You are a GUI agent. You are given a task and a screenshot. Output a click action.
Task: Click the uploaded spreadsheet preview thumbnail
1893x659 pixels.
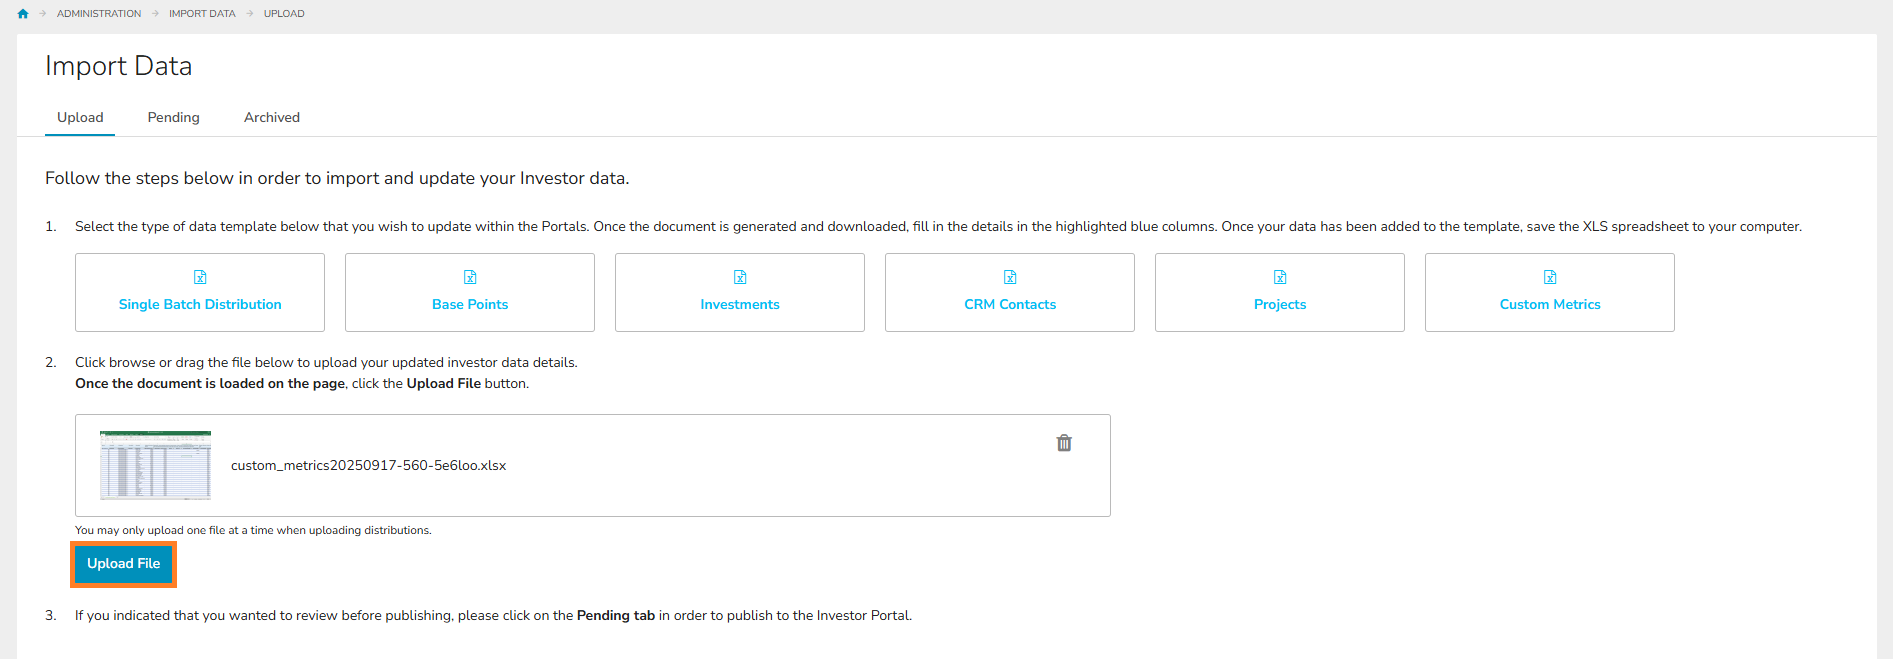pyautogui.click(x=155, y=465)
